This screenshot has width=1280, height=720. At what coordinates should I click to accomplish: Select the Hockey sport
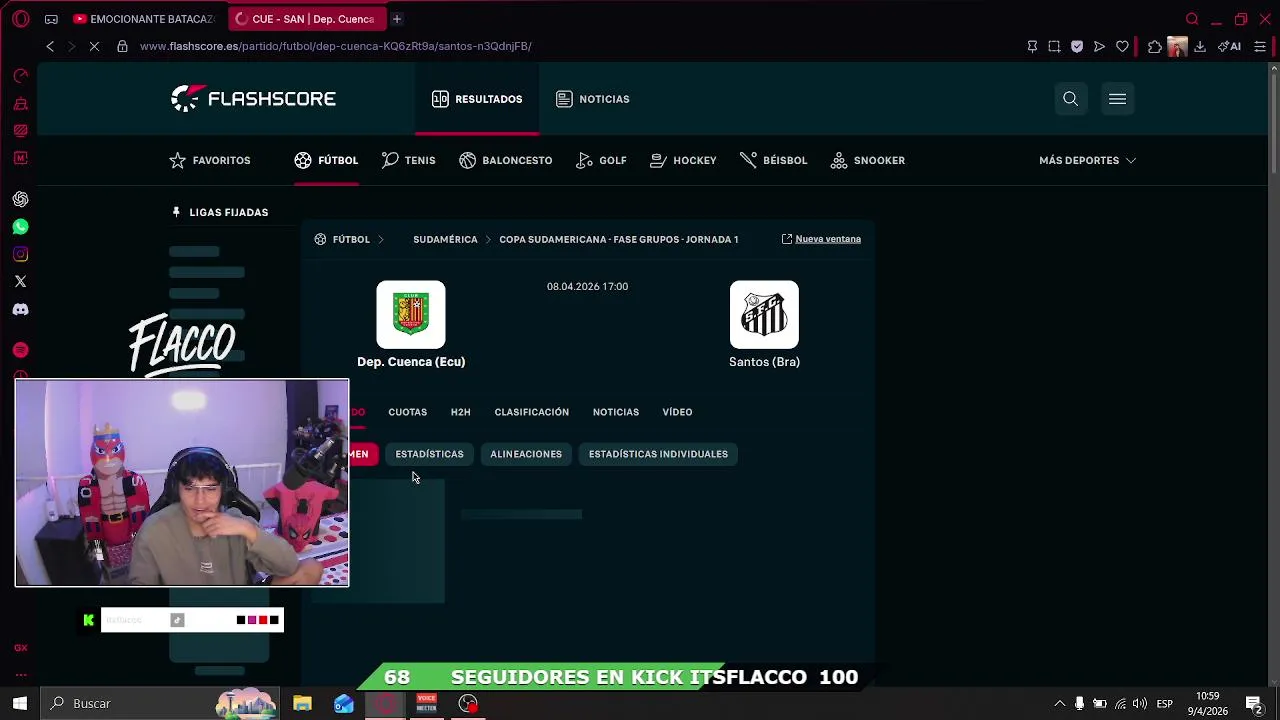(x=683, y=160)
